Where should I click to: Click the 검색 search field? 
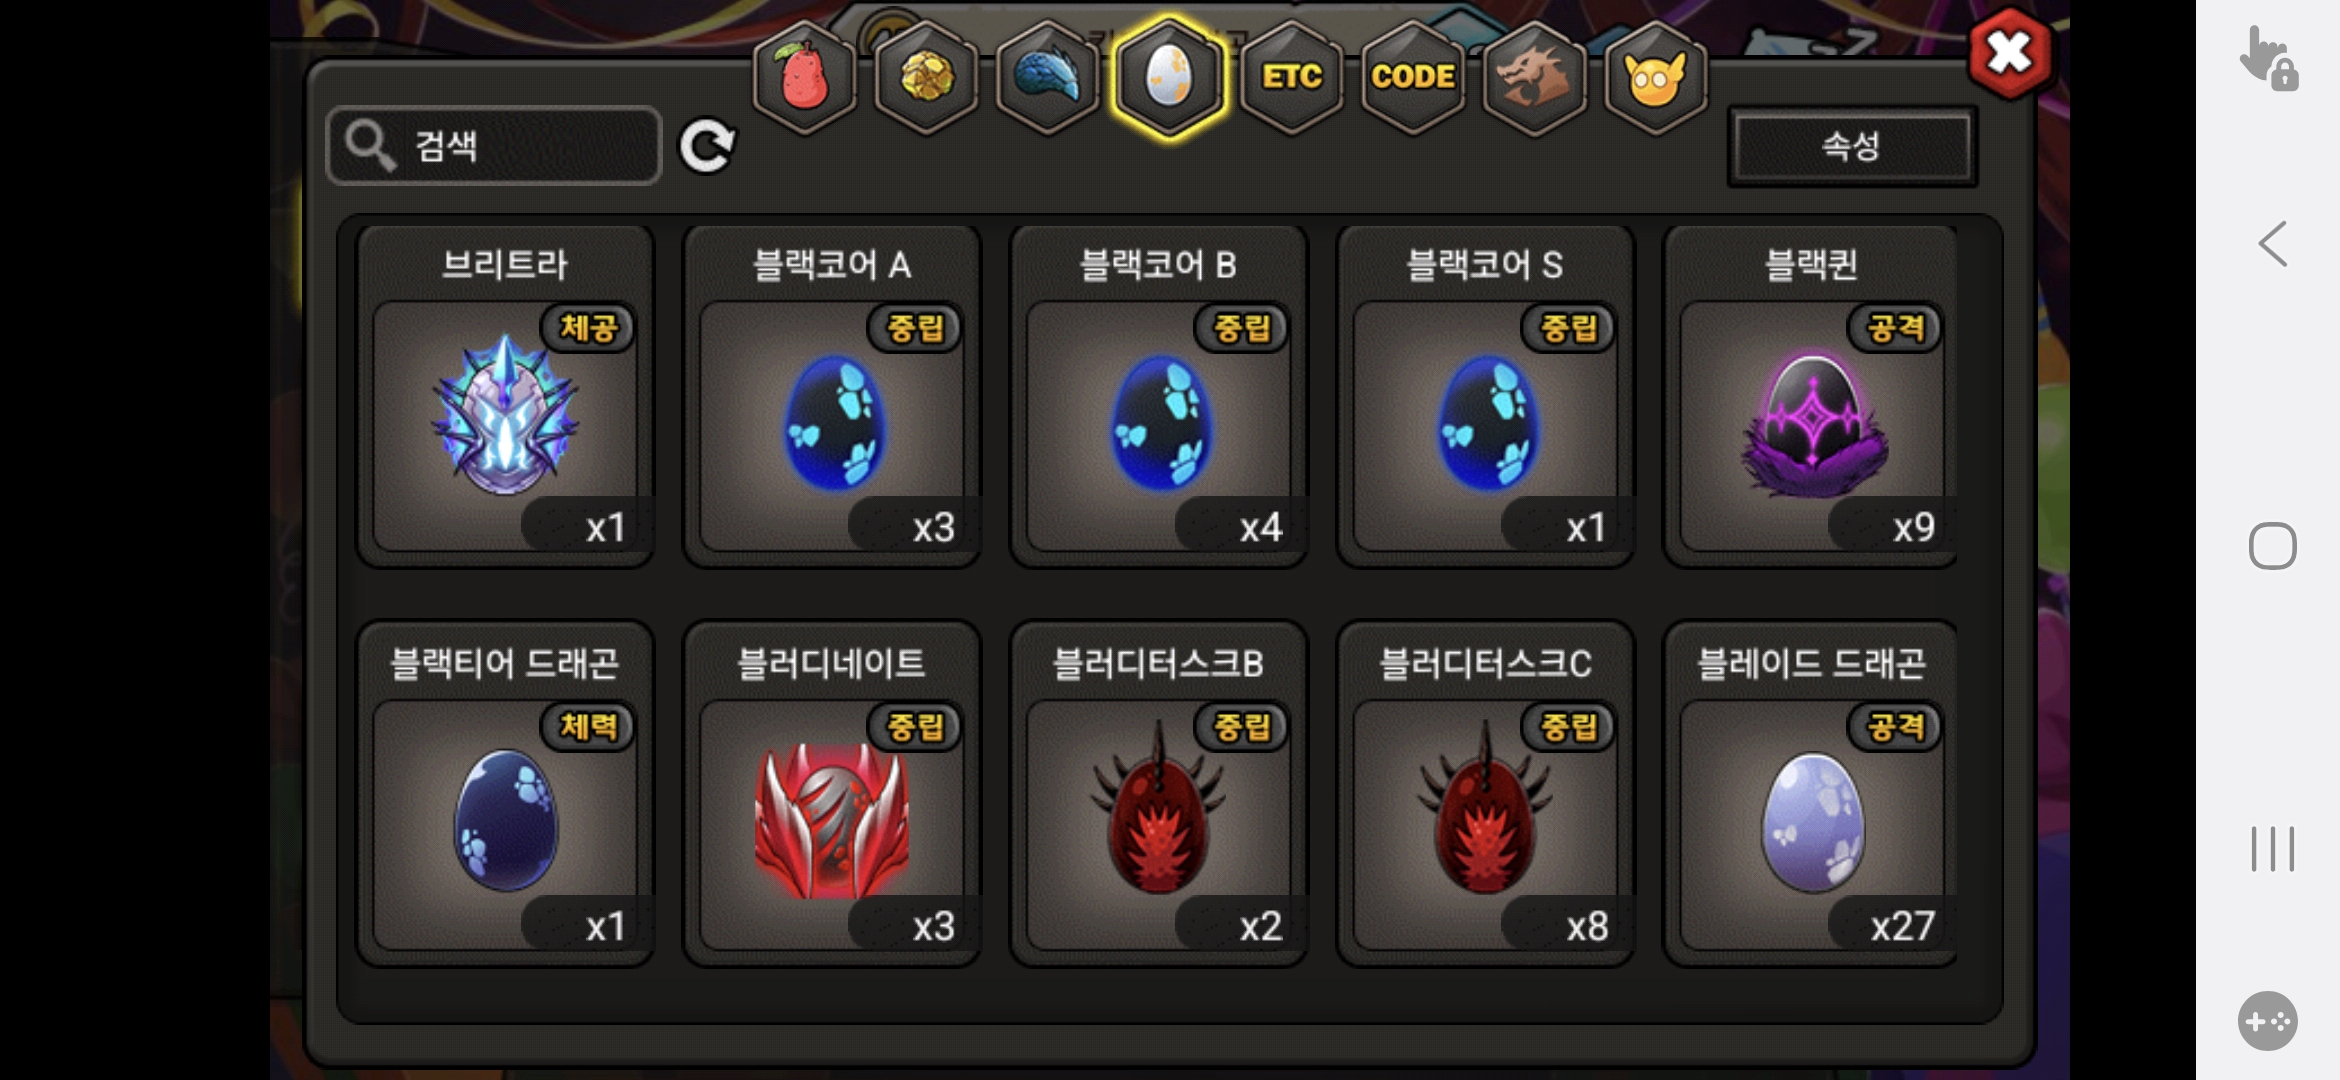point(494,146)
